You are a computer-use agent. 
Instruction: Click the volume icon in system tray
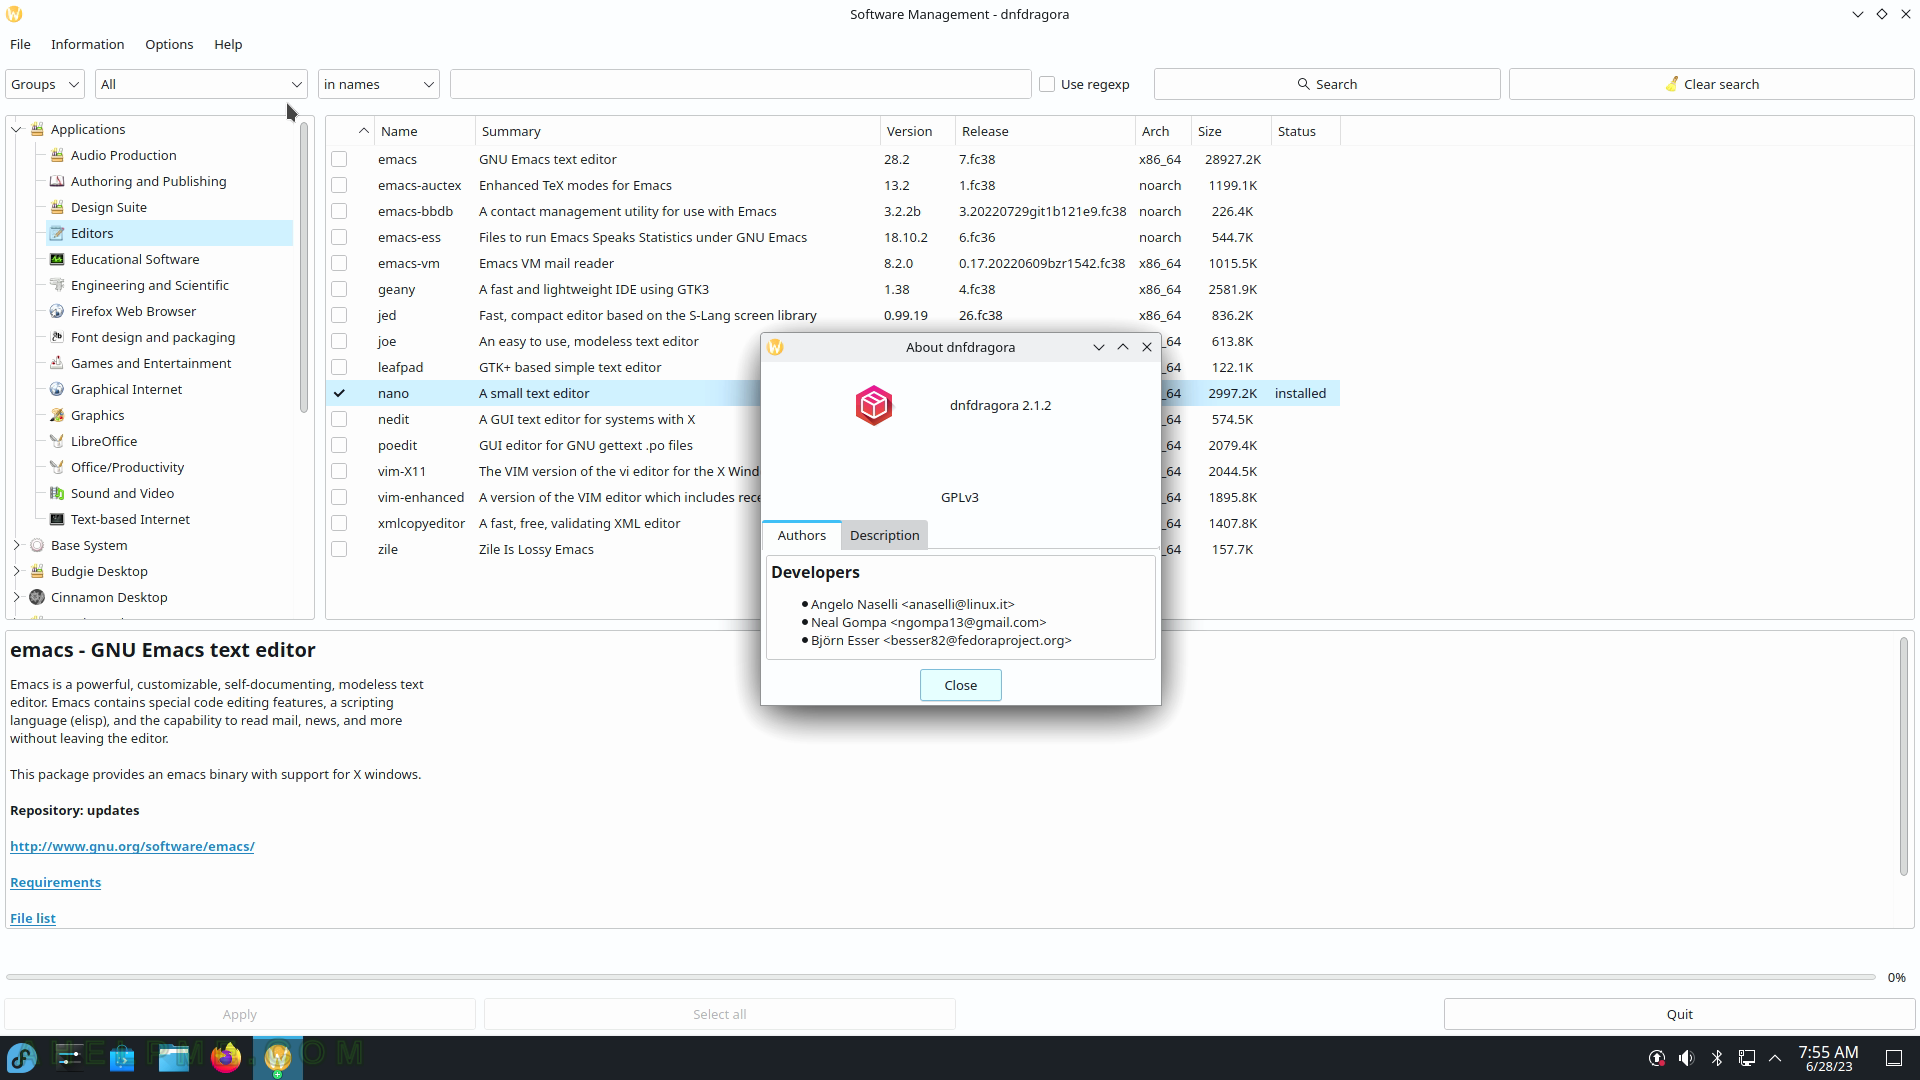[x=1687, y=1058]
